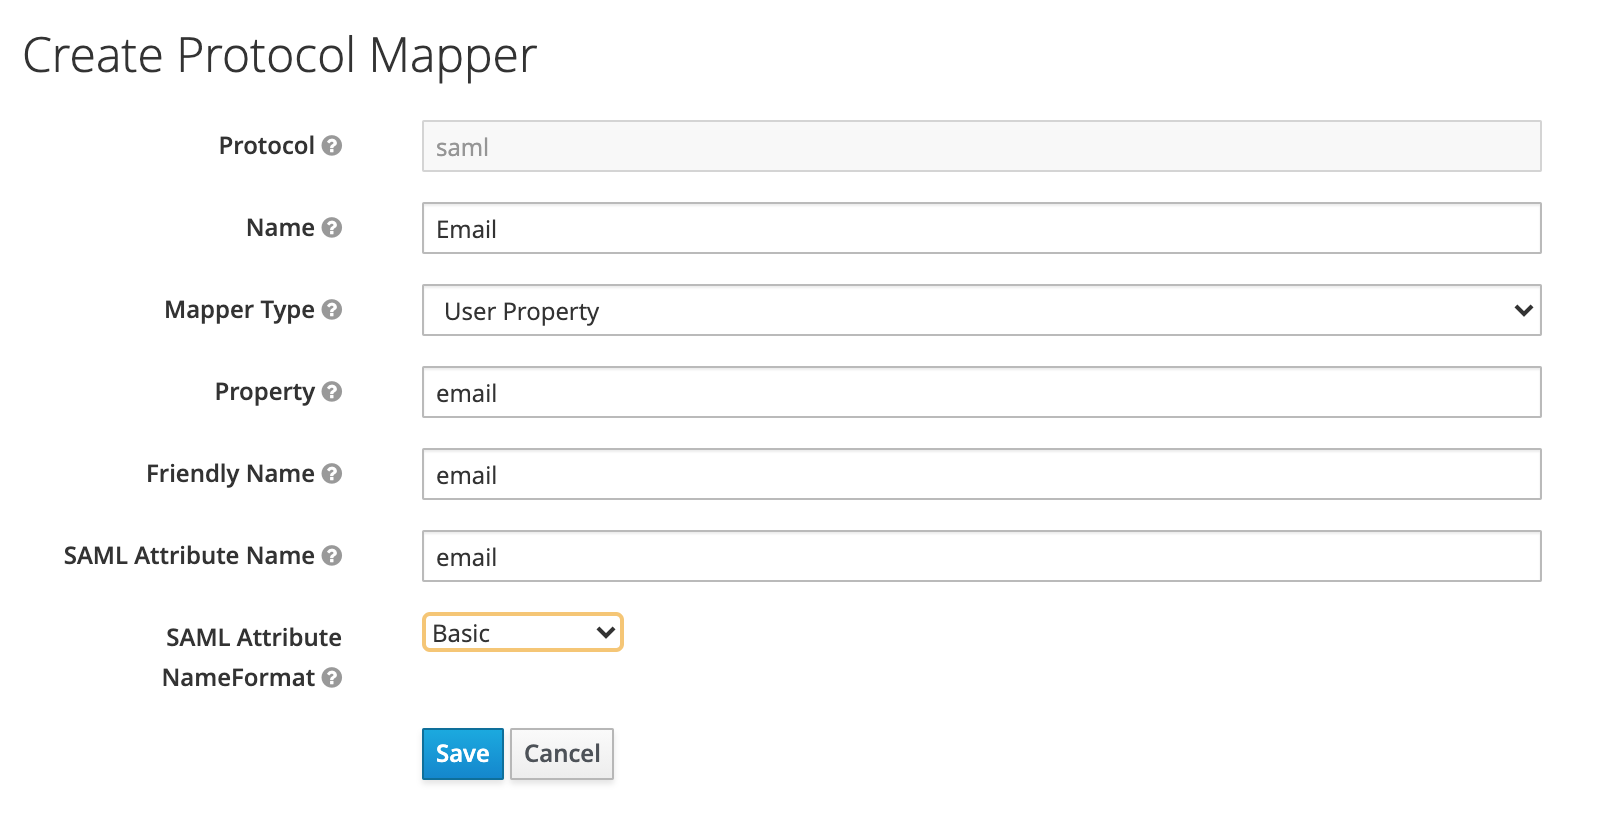This screenshot has height=828, width=1604.
Task: Expand the NameFormat dropdown set to Basic
Action: tap(522, 633)
